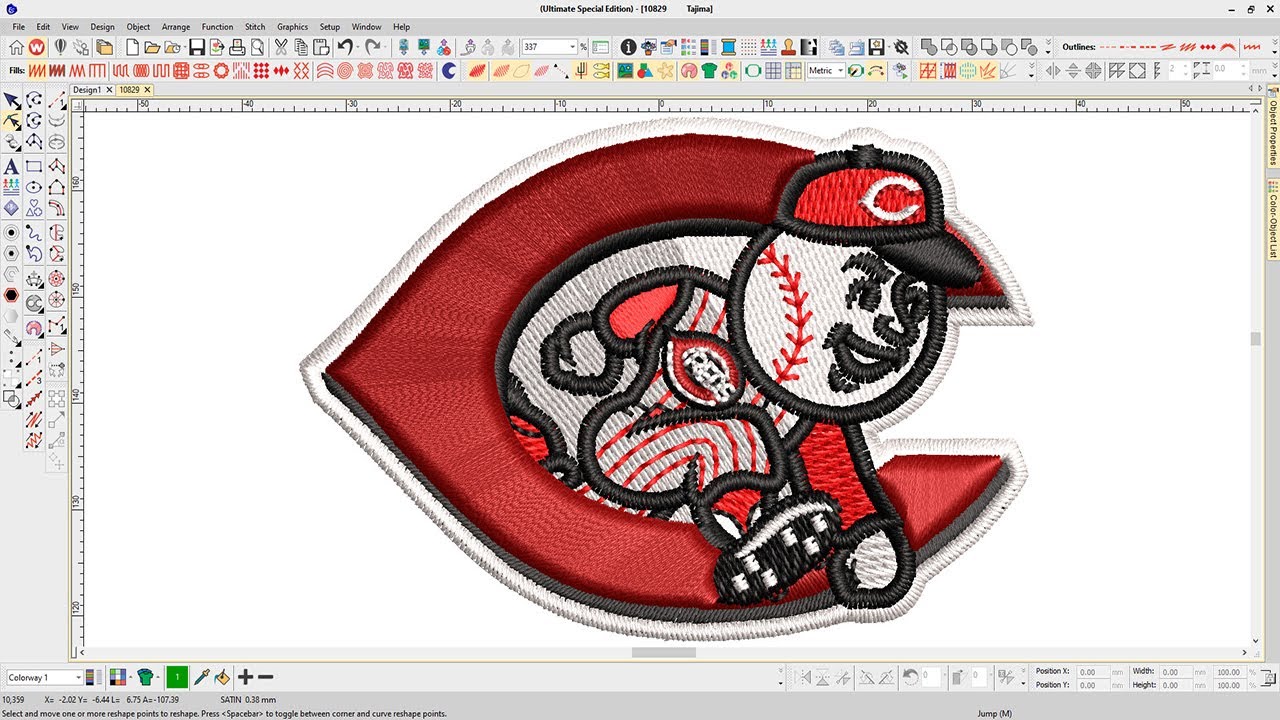1280x720 pixels.
Task: Click the red Wilcom W icon
Action: [x=37, y=47]
